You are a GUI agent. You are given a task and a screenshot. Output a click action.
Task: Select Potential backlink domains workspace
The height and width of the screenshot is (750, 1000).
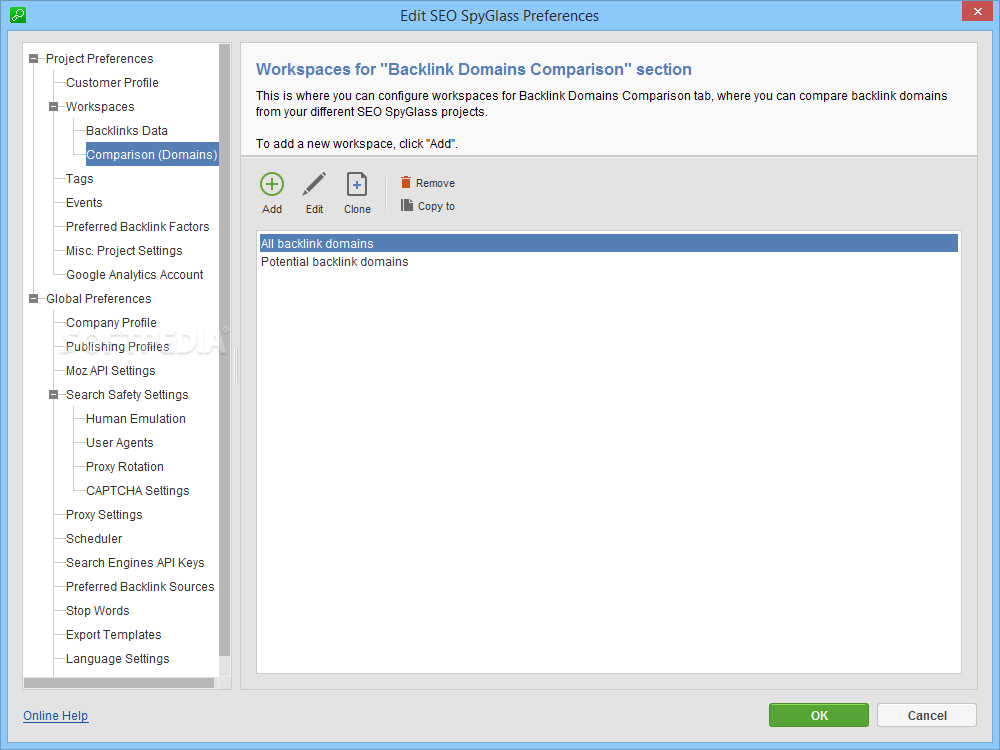click(x=608, y=262)
